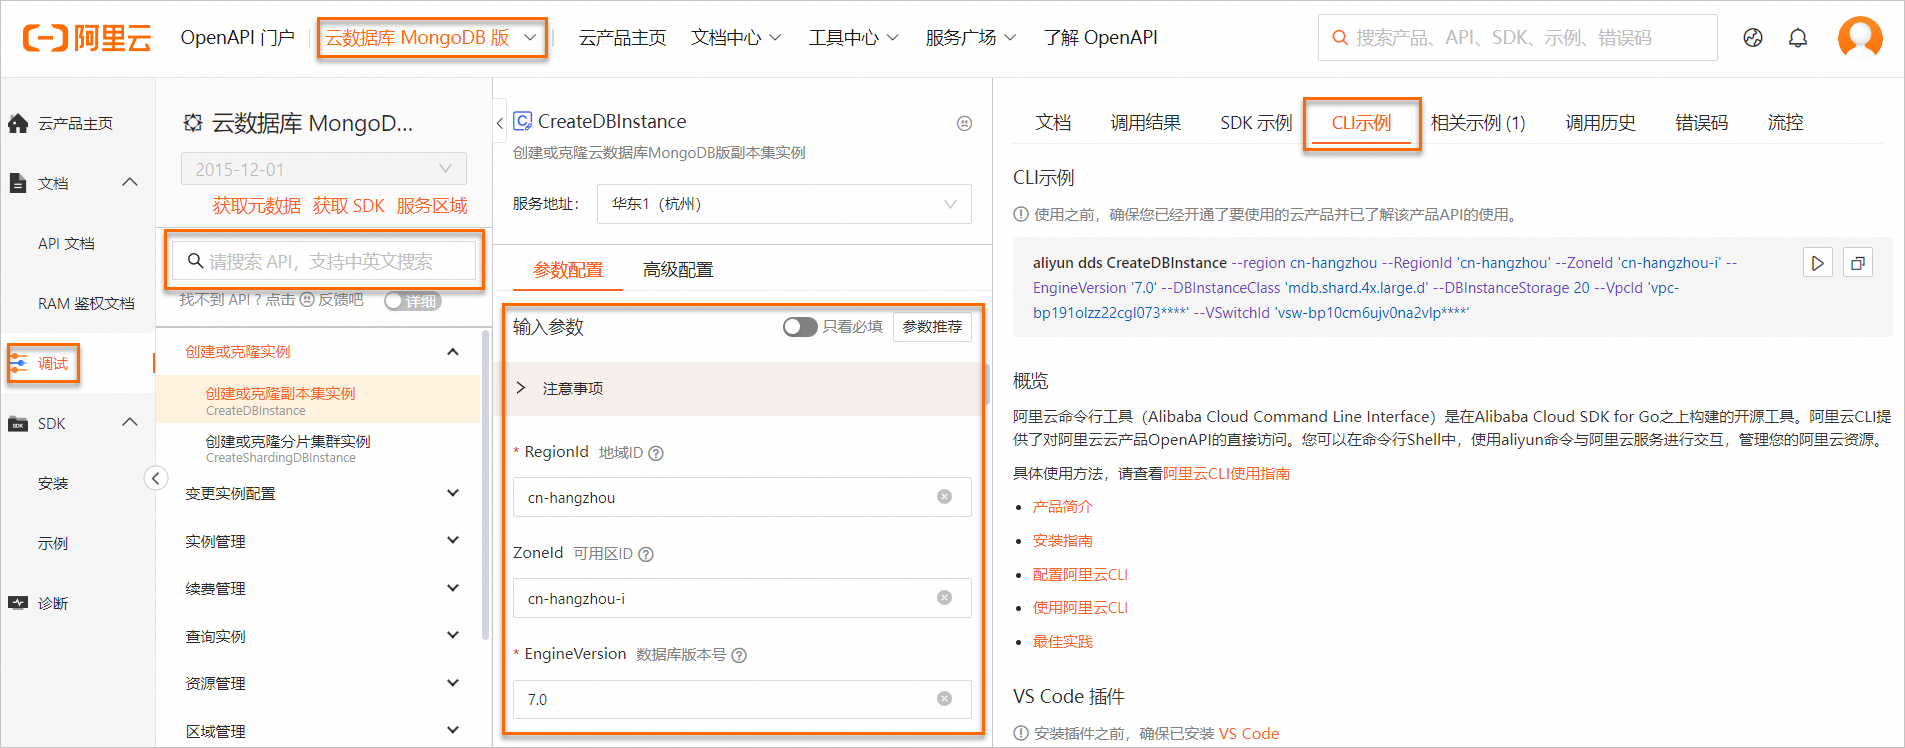The height and width of the screenshot is (748, 1905).
Task: Click the 文档 document icon in sidebar
Action: pos(18,183)
